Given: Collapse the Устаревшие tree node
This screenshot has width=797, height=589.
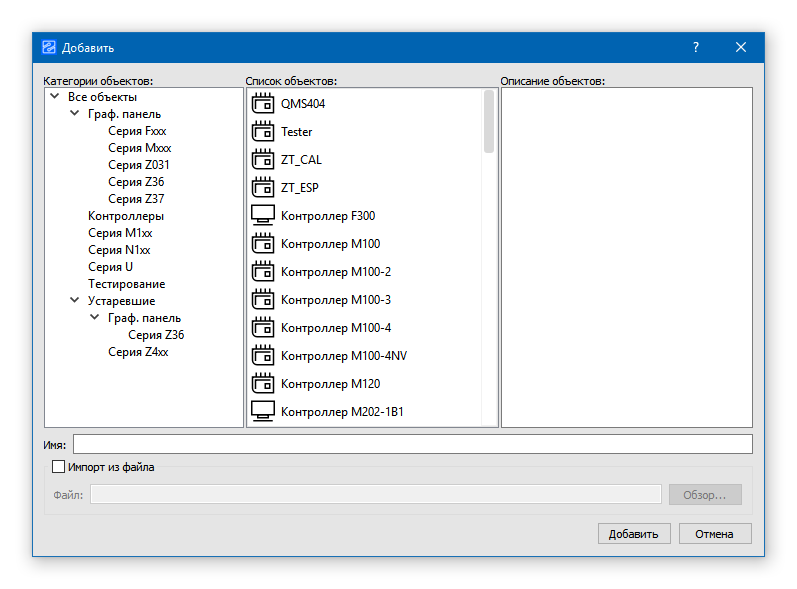Looking at the screenshot, I should tap(75, 301).
